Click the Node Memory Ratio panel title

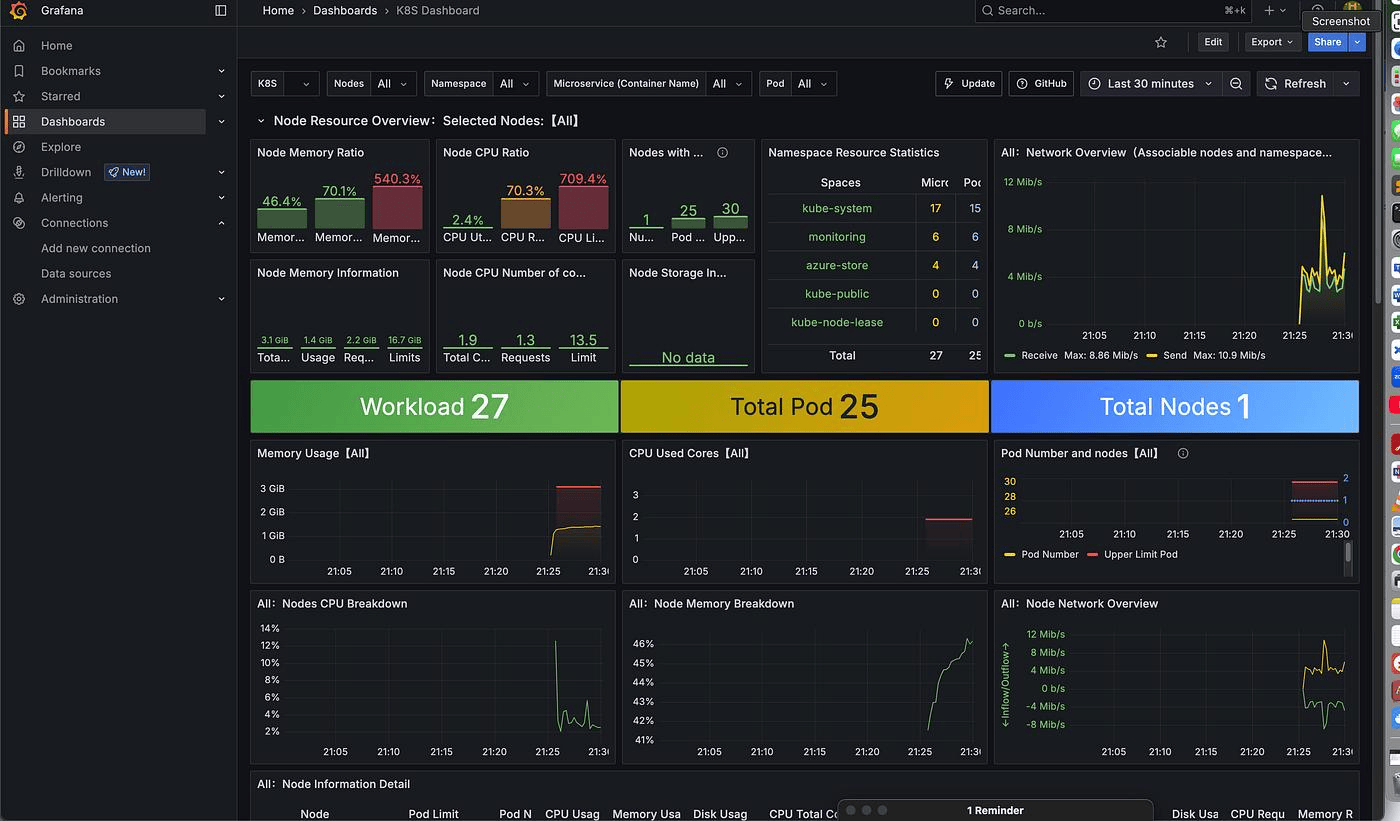coord(310,153)
